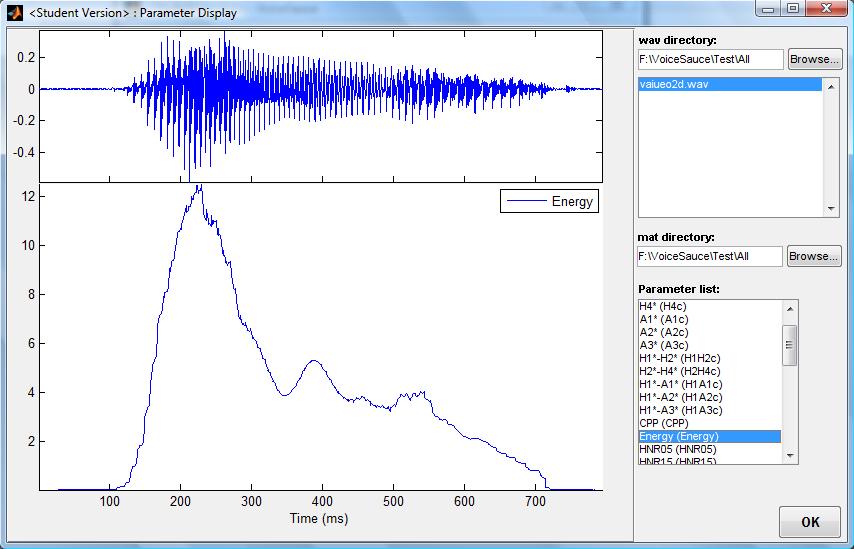Image resolution: width=854 pixels, height=549 pixels.
Task: Click the Parameter list scrollbar thumb
Action: pos(790,345)
